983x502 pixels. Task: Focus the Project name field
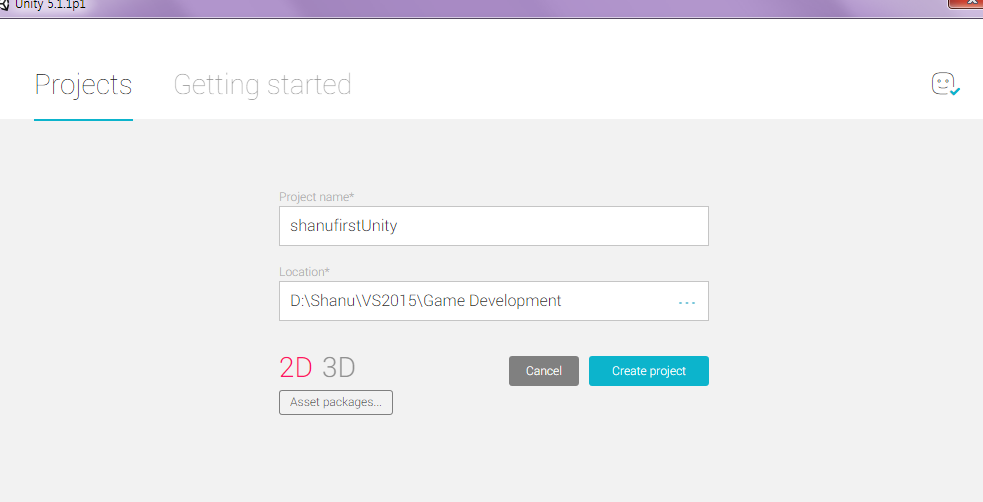pos(493,226)
